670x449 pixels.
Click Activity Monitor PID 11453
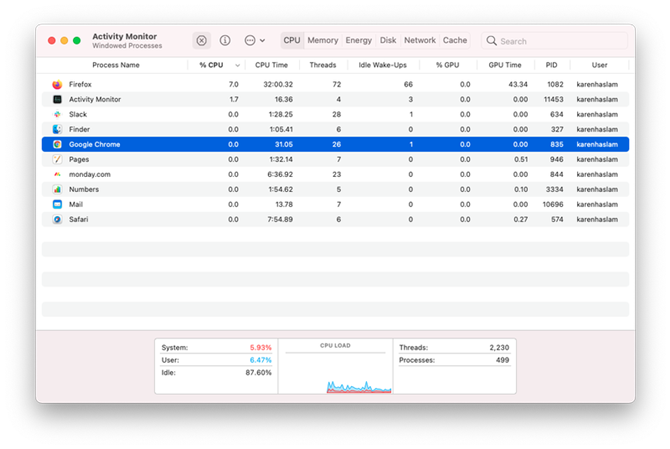tap(553, 100)
